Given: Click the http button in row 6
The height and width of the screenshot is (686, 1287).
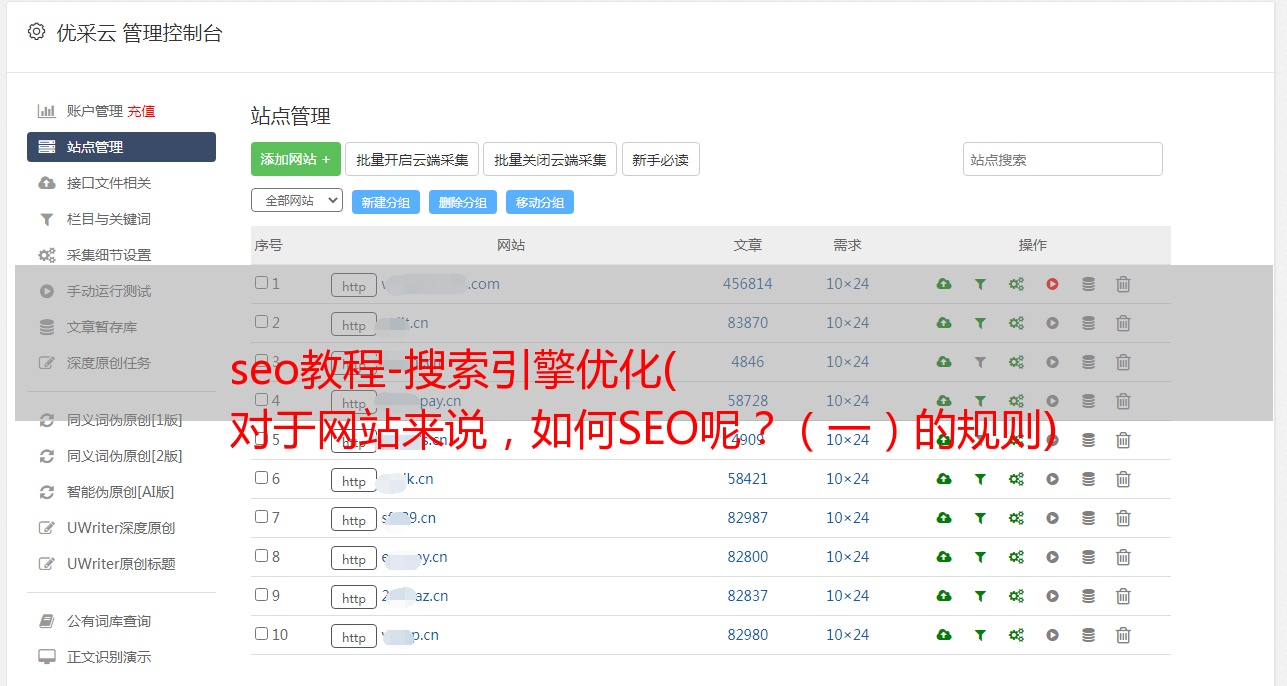Looking at the screenshot, I should pyautogui.click(x=354, y=481).
